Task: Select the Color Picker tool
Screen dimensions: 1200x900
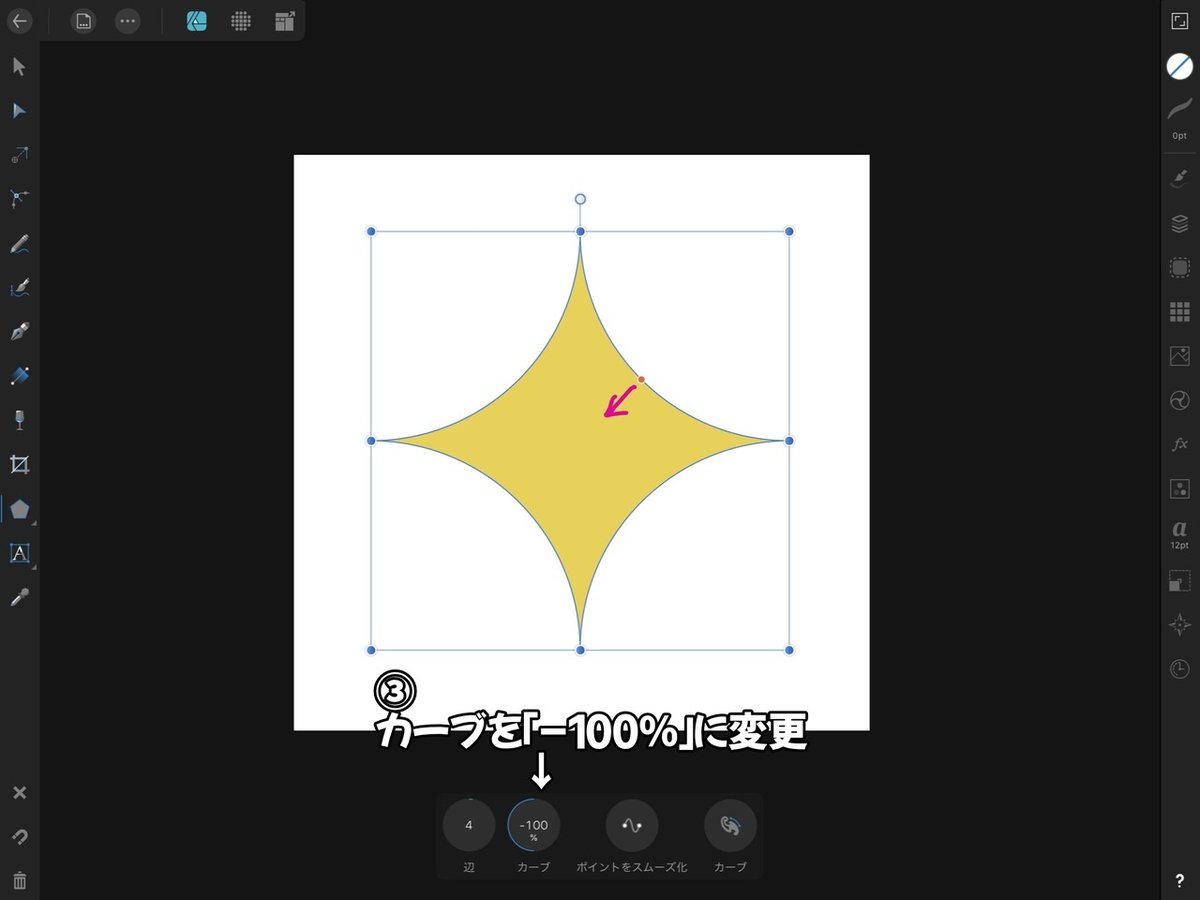Action: (18, 597)
